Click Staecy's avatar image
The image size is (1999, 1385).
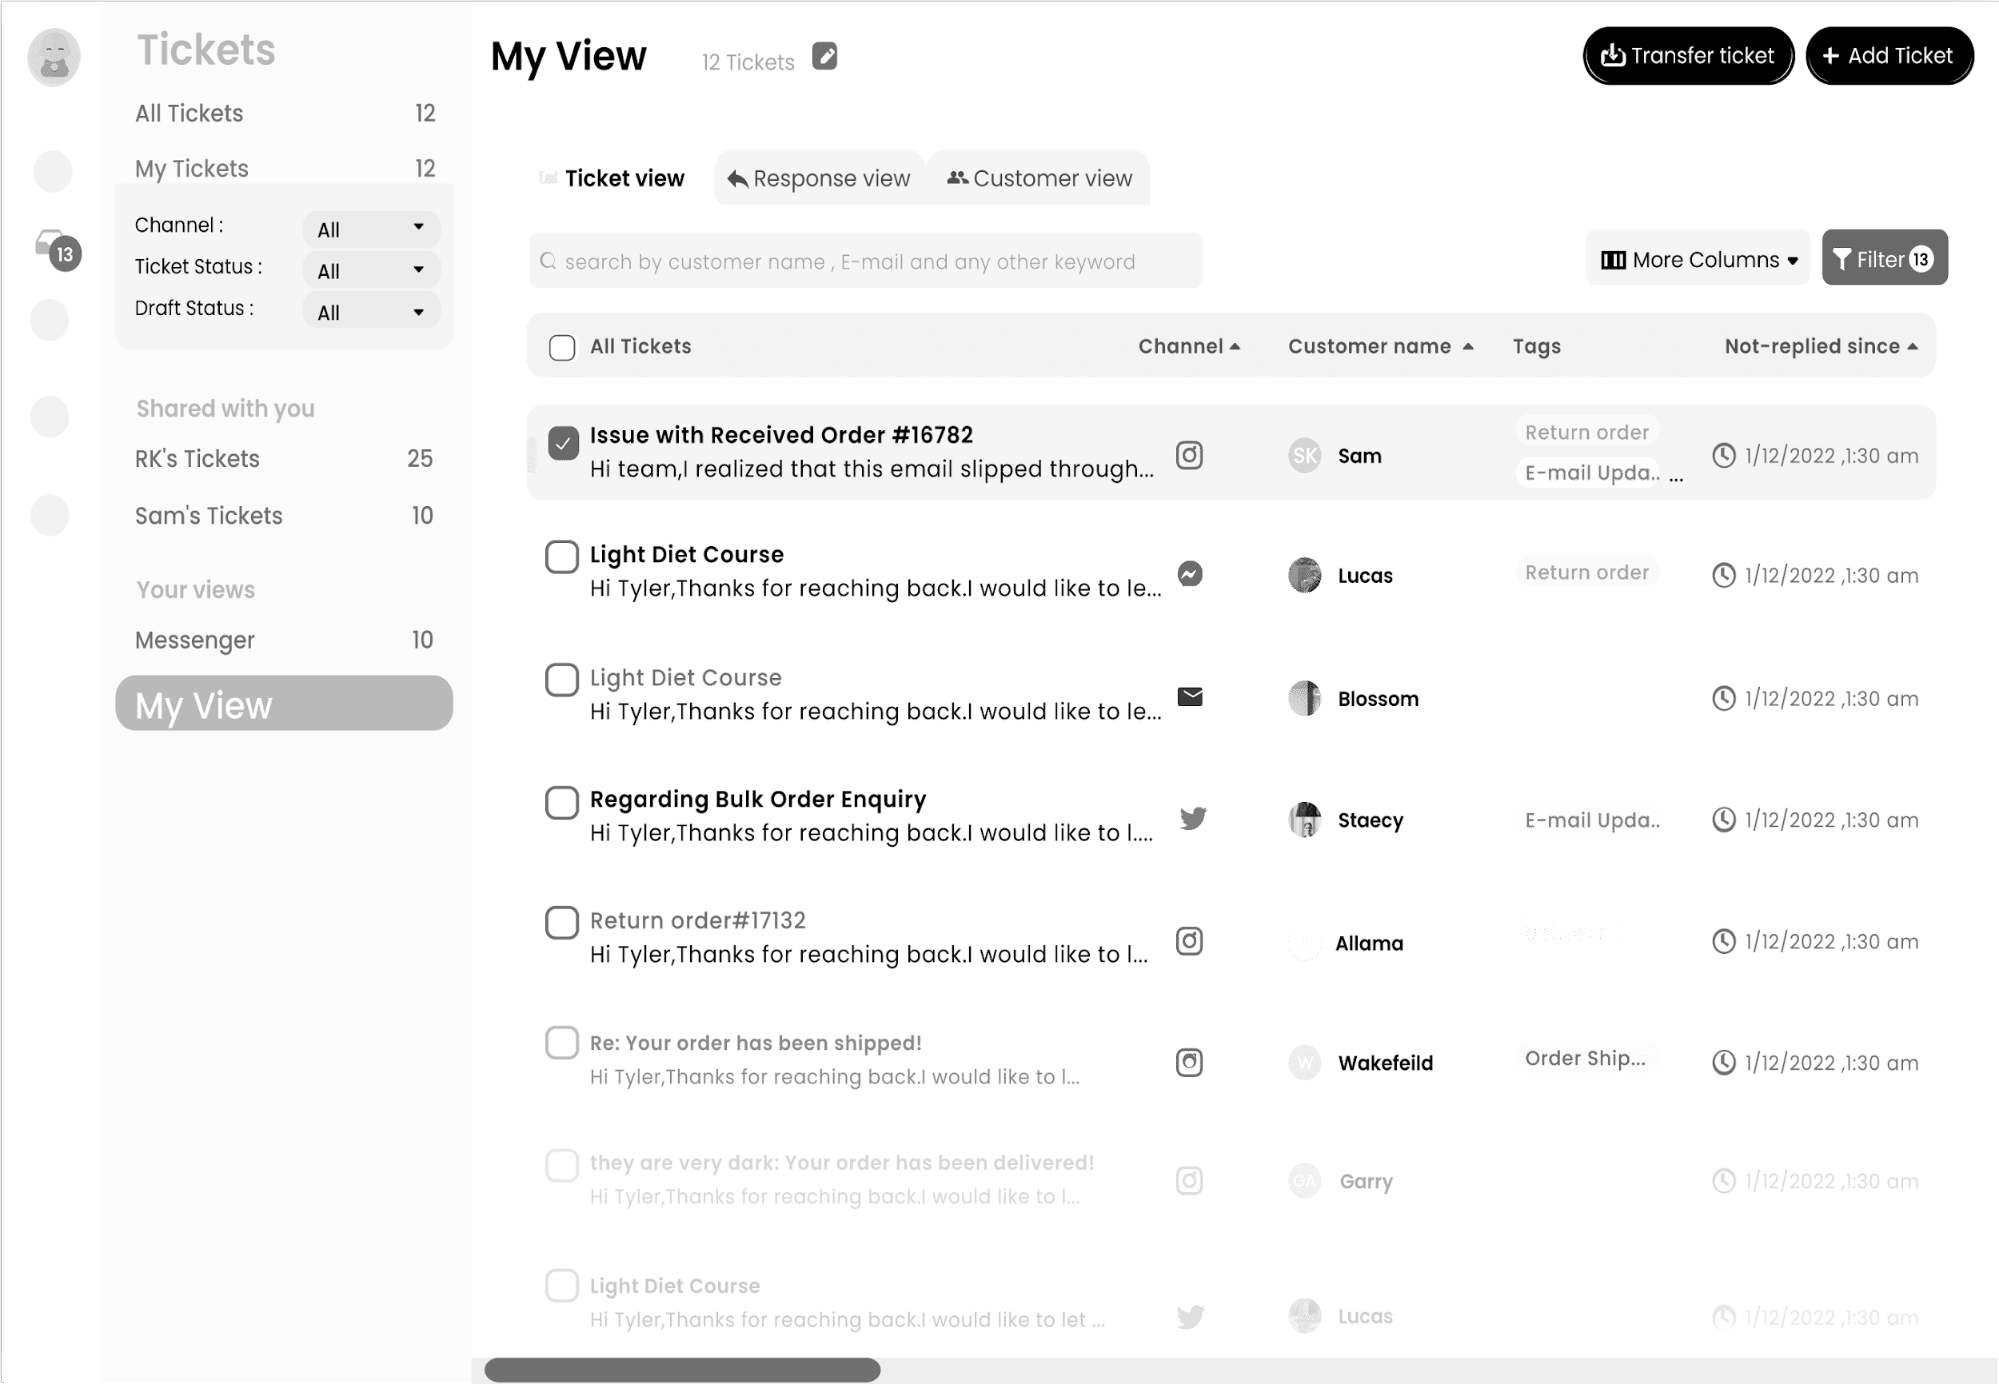tap(1305, 820)
